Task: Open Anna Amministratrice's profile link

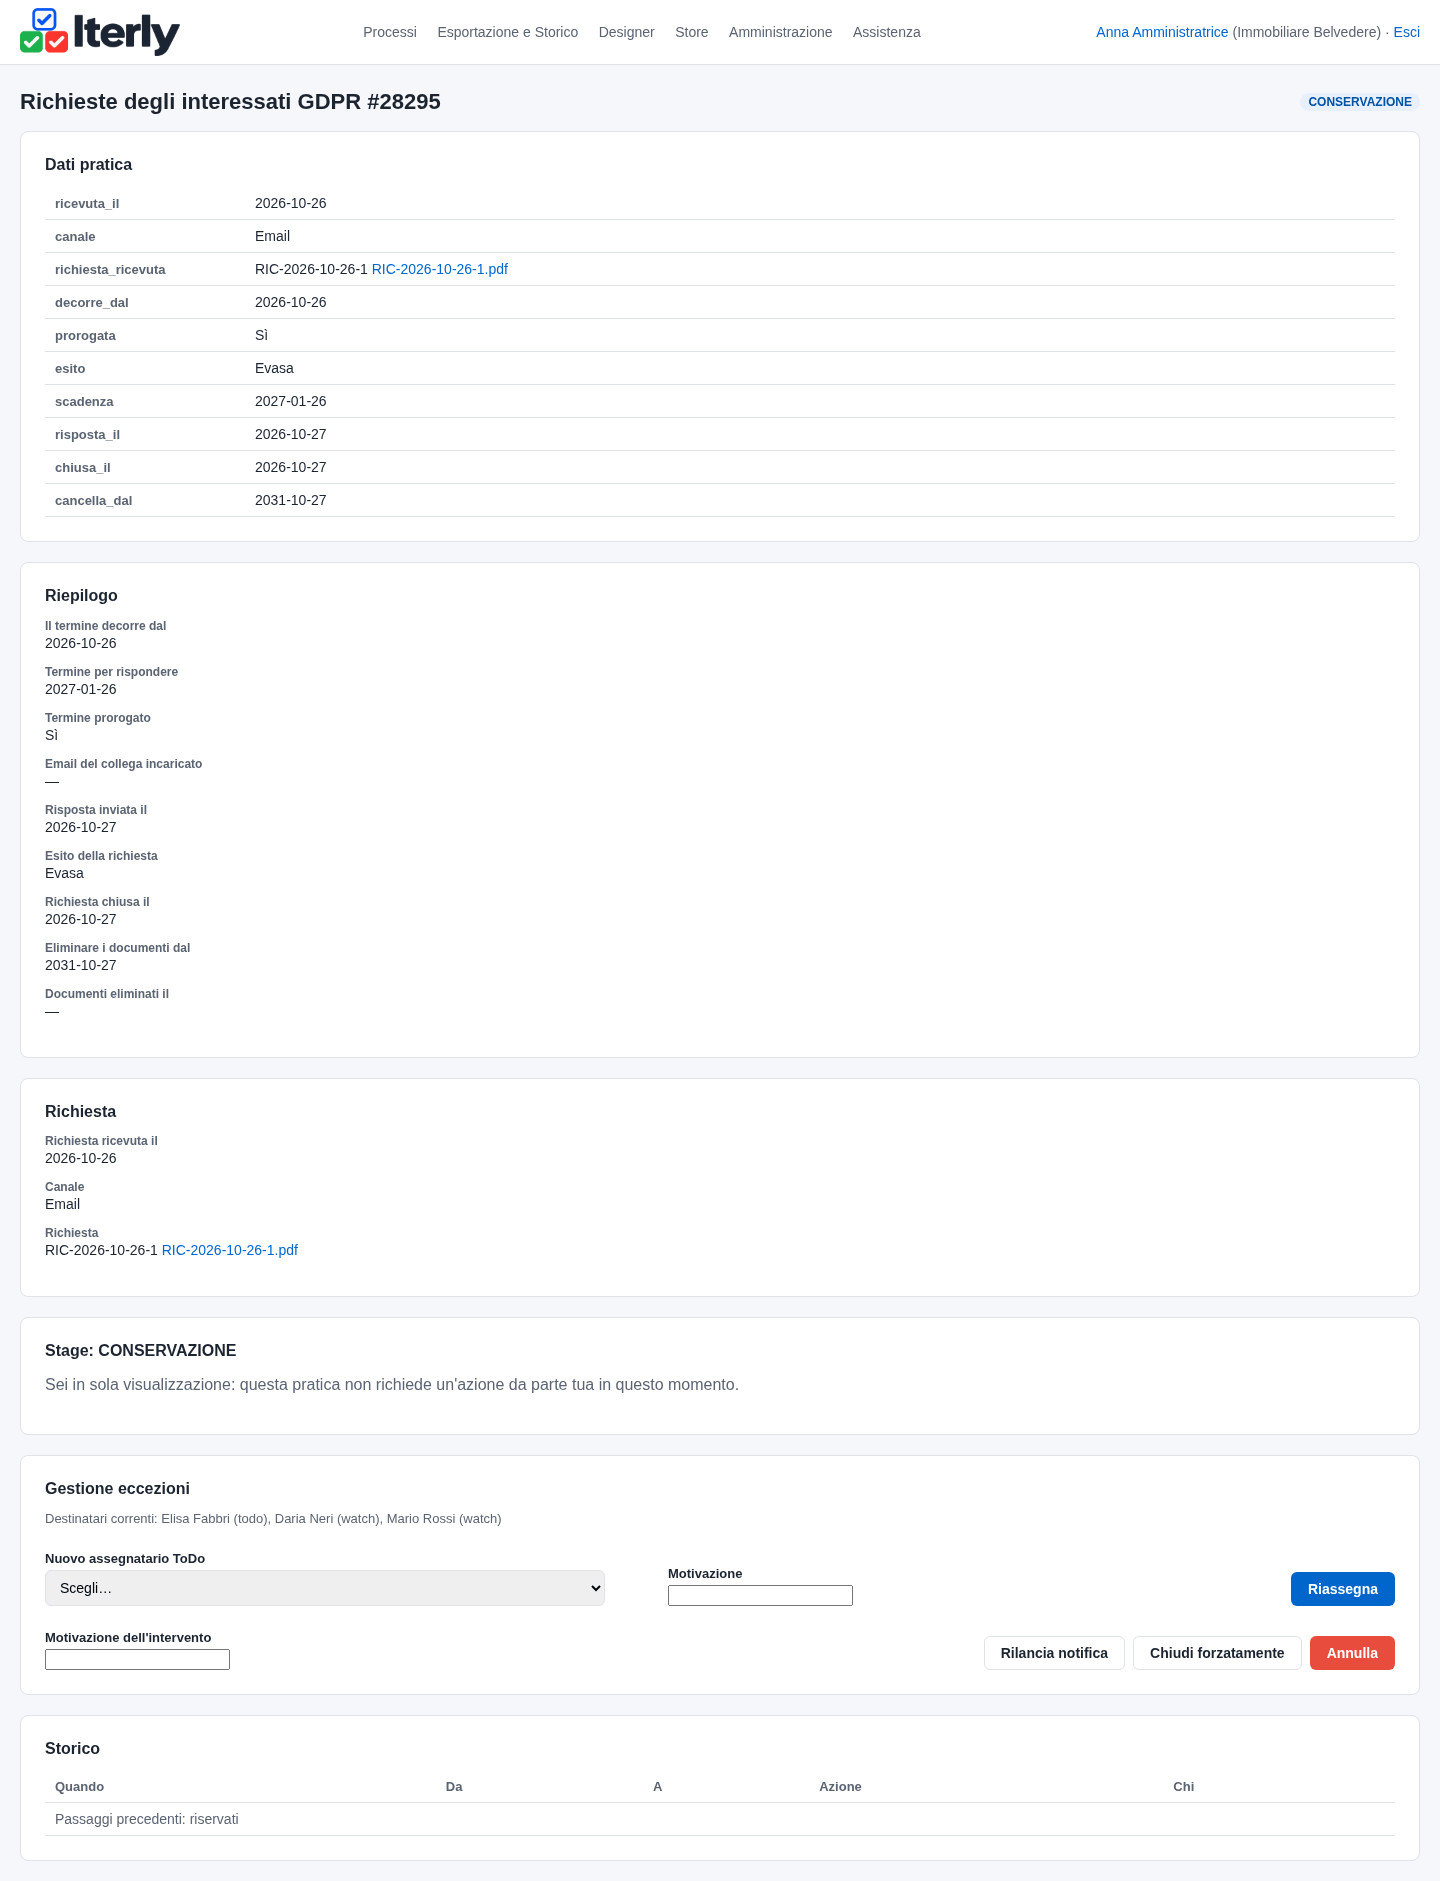Action: point(1162,32)
